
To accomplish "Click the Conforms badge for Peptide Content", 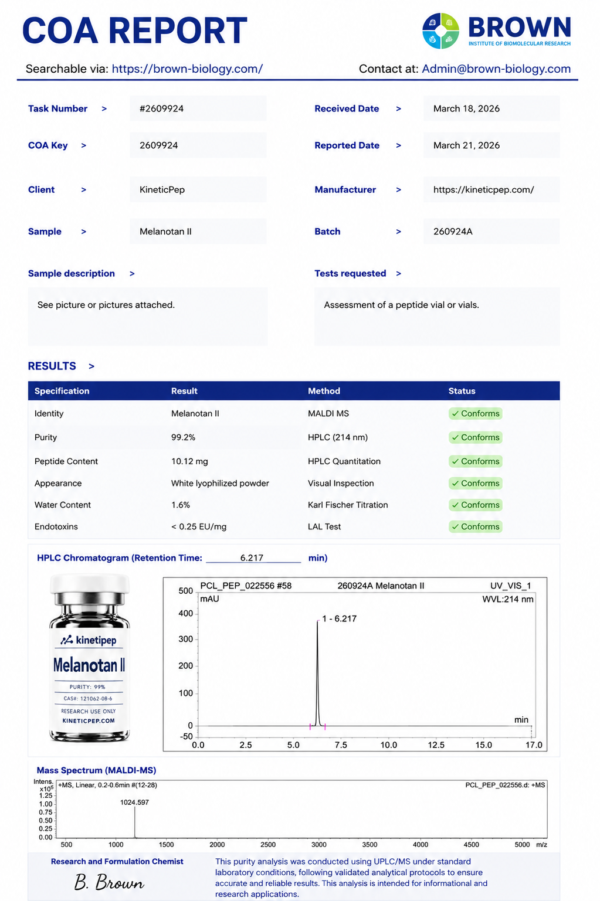I will click(475, 461).
